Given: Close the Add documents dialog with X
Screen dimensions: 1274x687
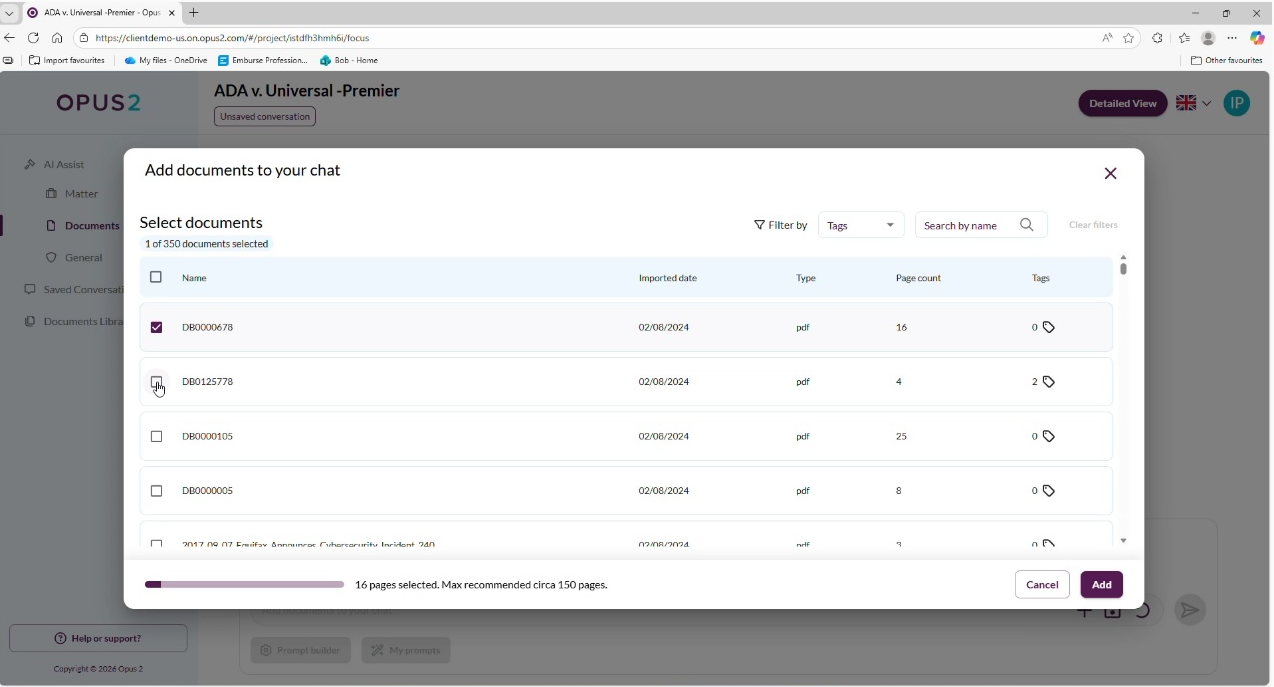Looking at the screenshot, I should [1110, 174].
